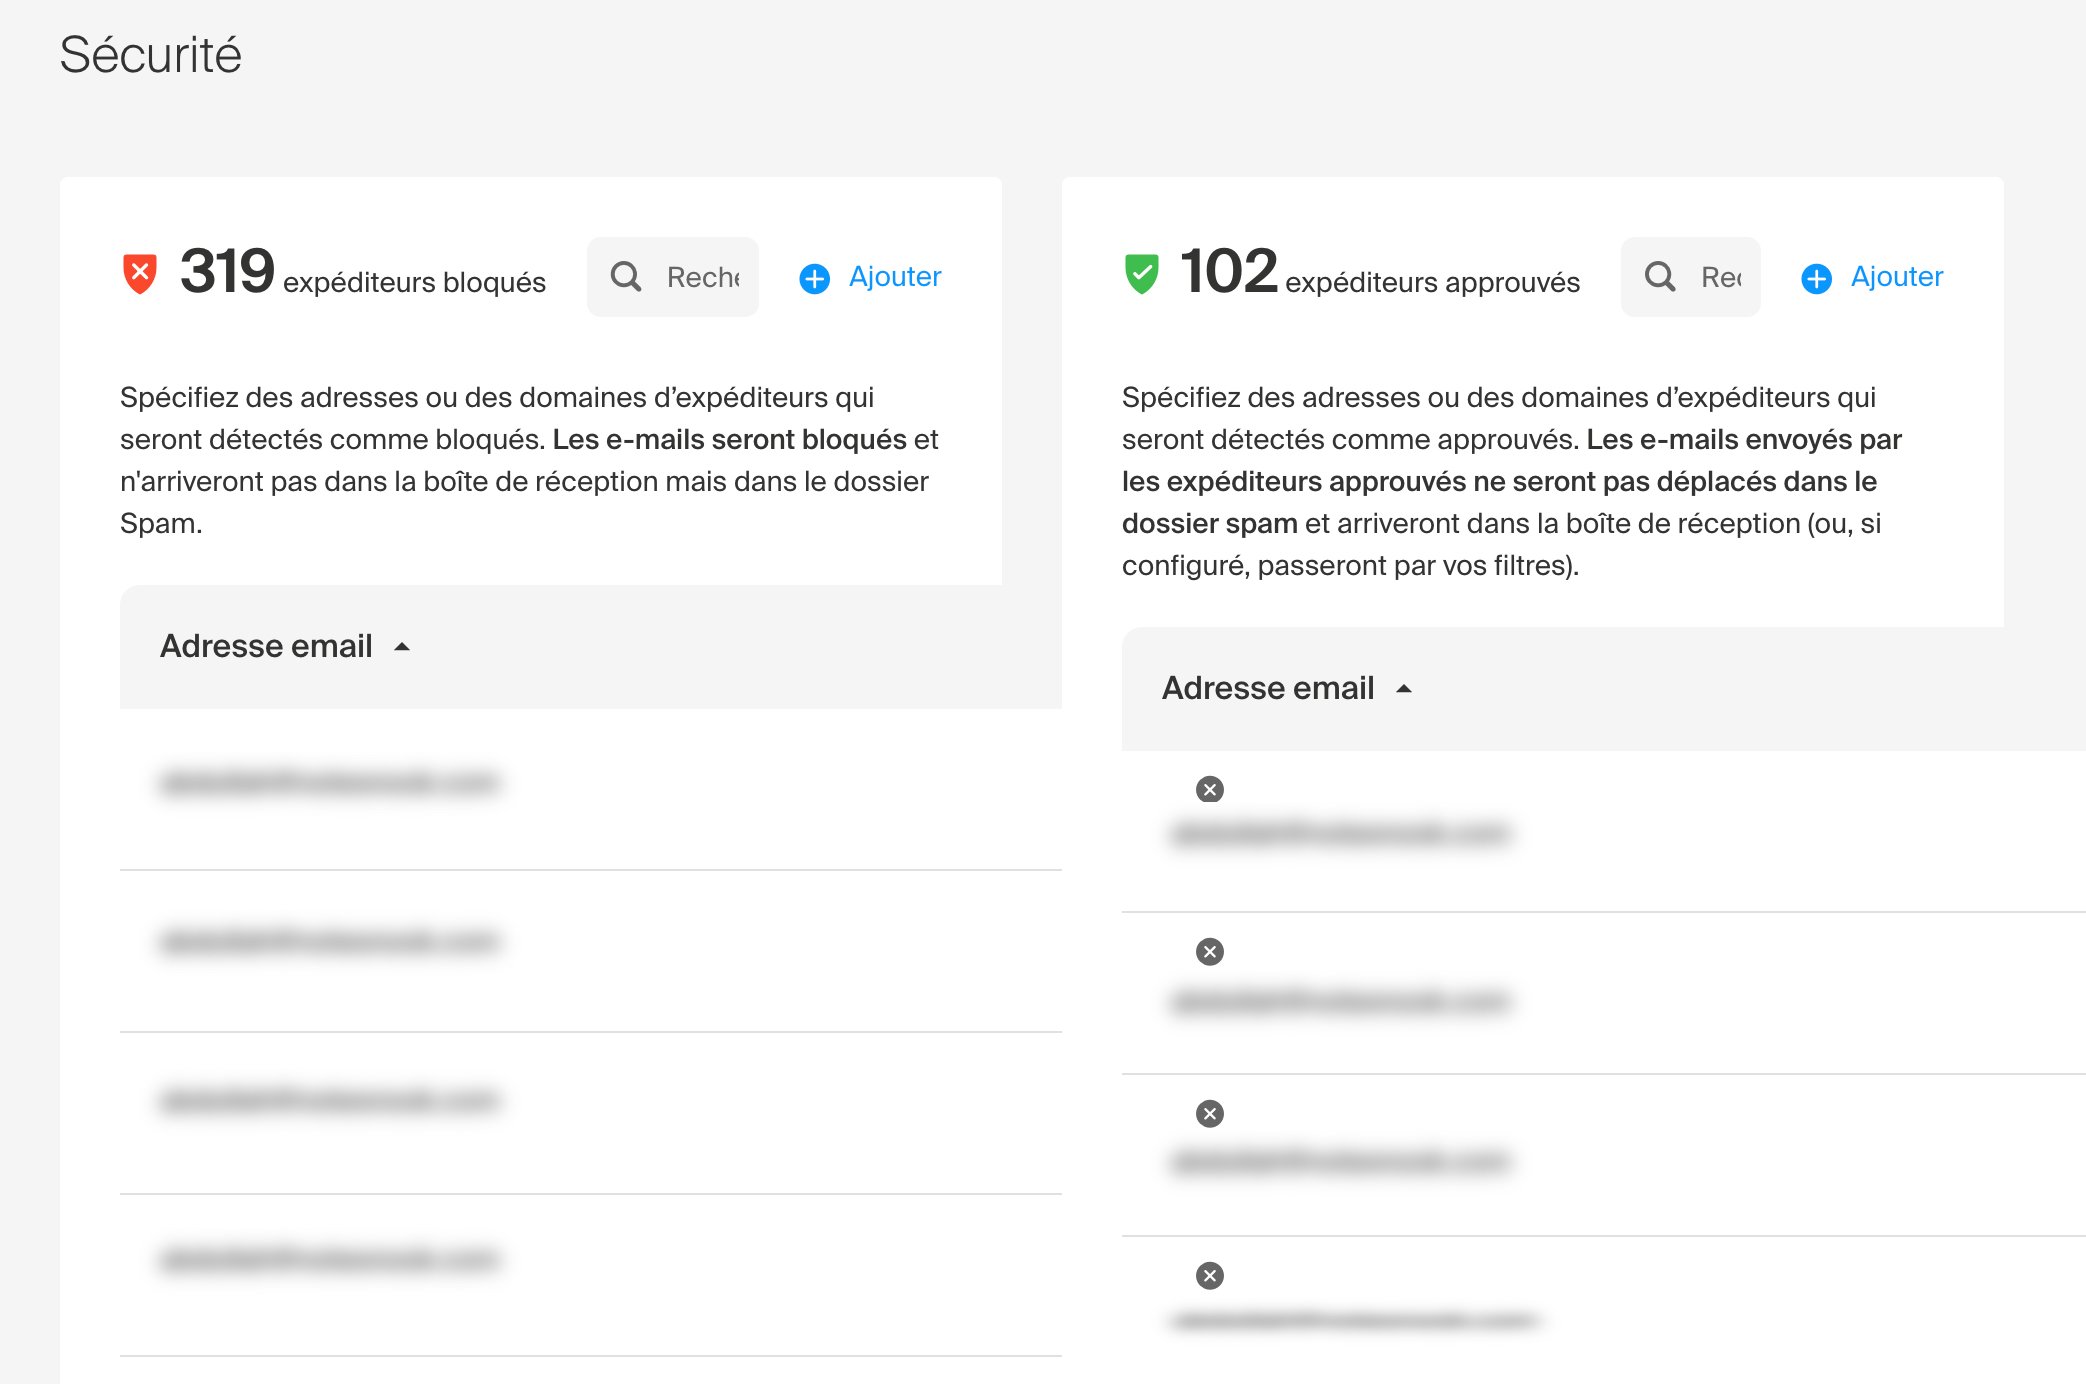The image size is (2086, 1384).
Task: Add an approved sender via Ajouter
Action: (x=1873, y=277)
